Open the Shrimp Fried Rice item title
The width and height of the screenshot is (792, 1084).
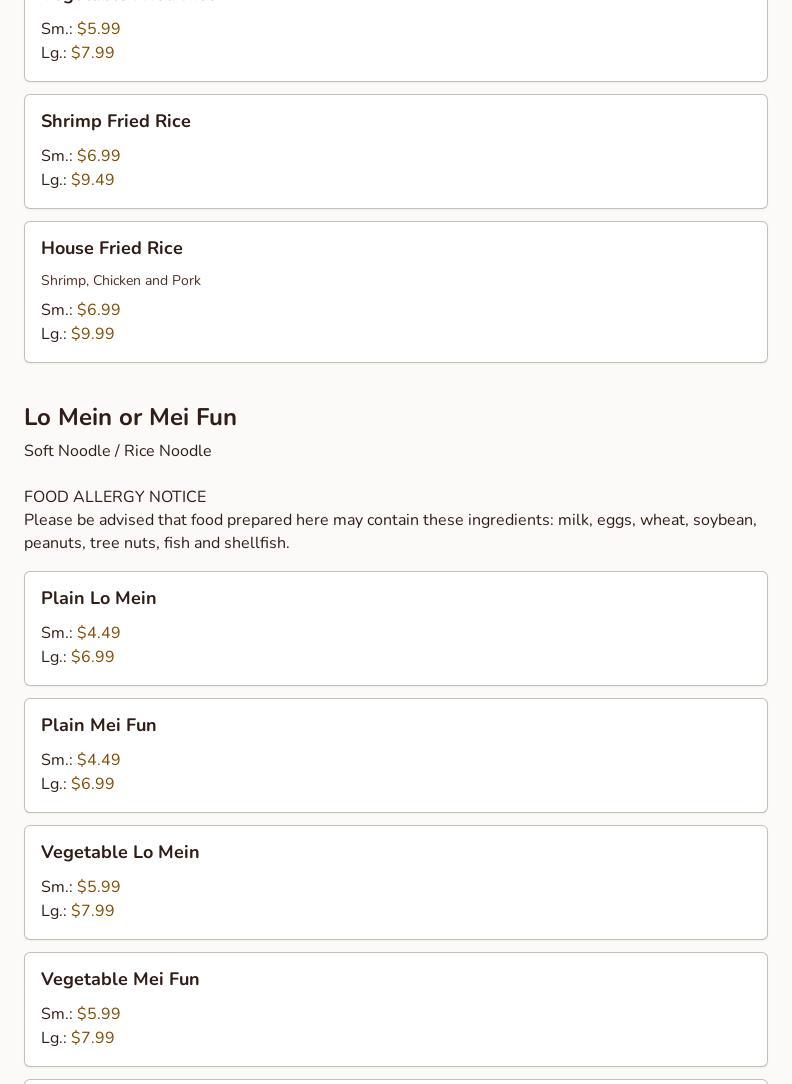click(116, 121)
